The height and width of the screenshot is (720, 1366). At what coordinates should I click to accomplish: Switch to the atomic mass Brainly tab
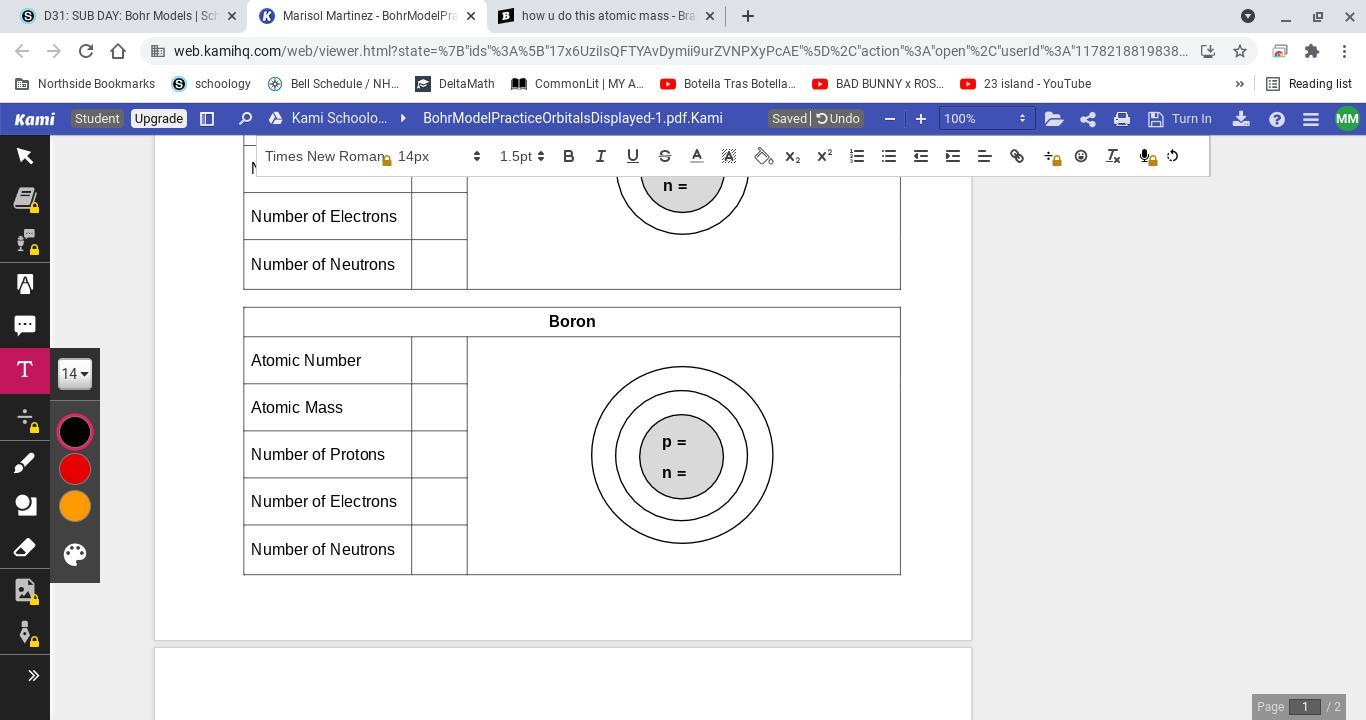607,16
